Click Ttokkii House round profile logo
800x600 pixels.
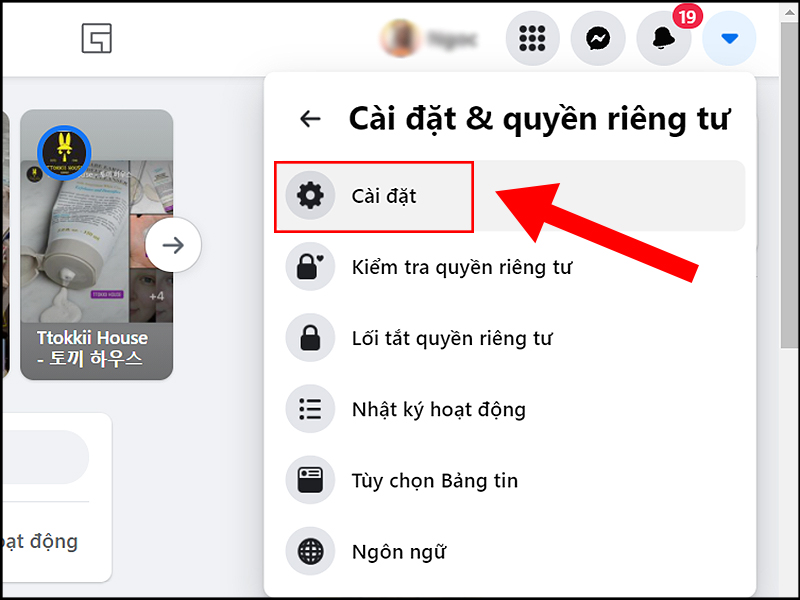pyautogui.click(x=64, y=153)
